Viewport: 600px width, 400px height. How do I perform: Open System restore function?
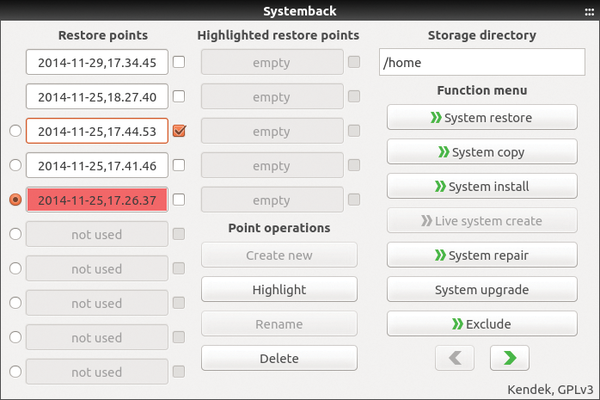[482, 118]
